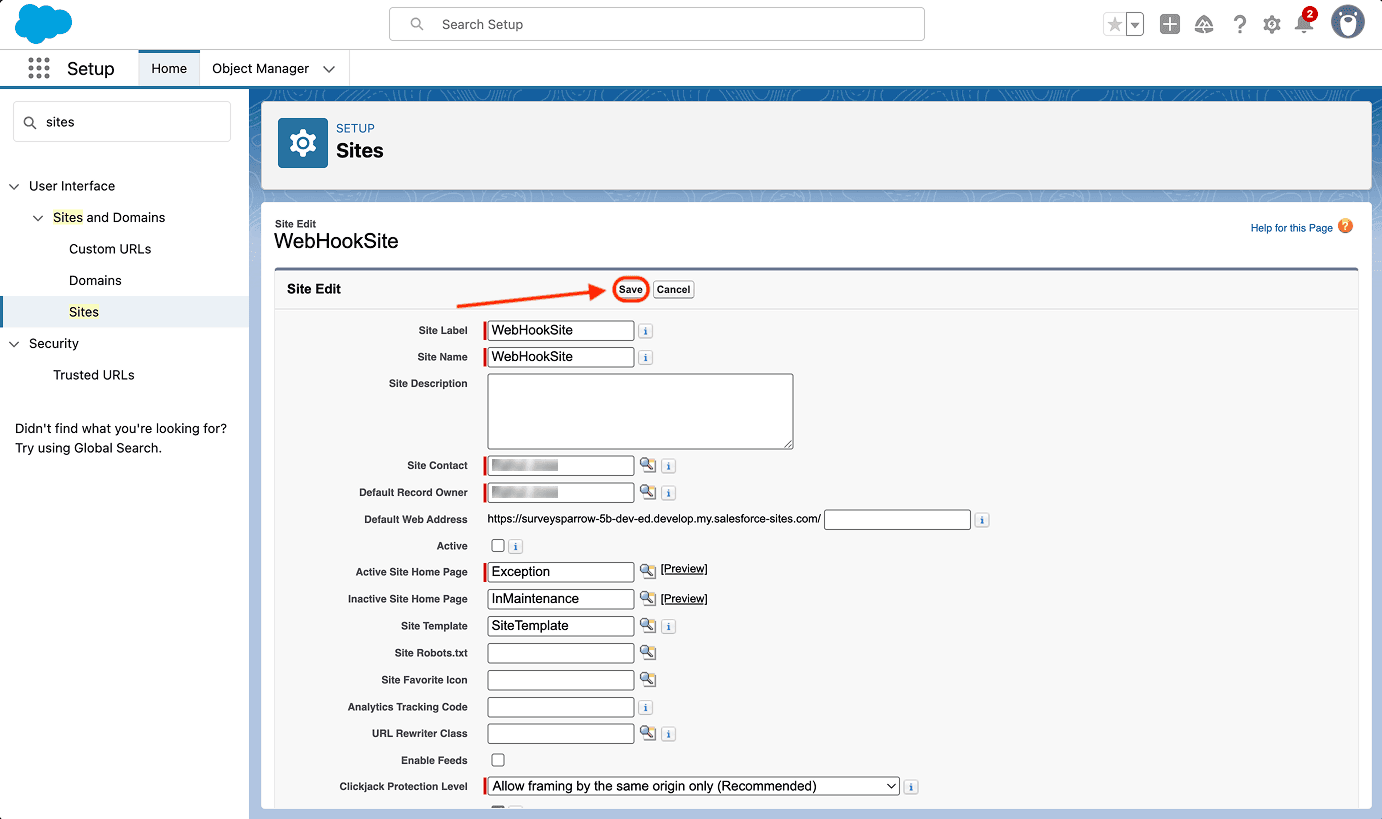This screenshot has width=1382, height=819.
Task: Click the Save button
Action: point(630,289)
